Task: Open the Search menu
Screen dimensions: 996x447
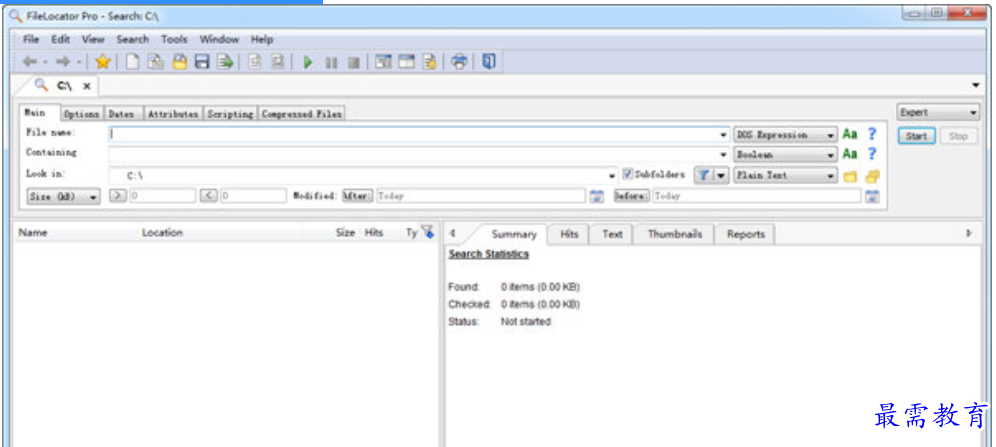Action: click(x=132, y=39)
